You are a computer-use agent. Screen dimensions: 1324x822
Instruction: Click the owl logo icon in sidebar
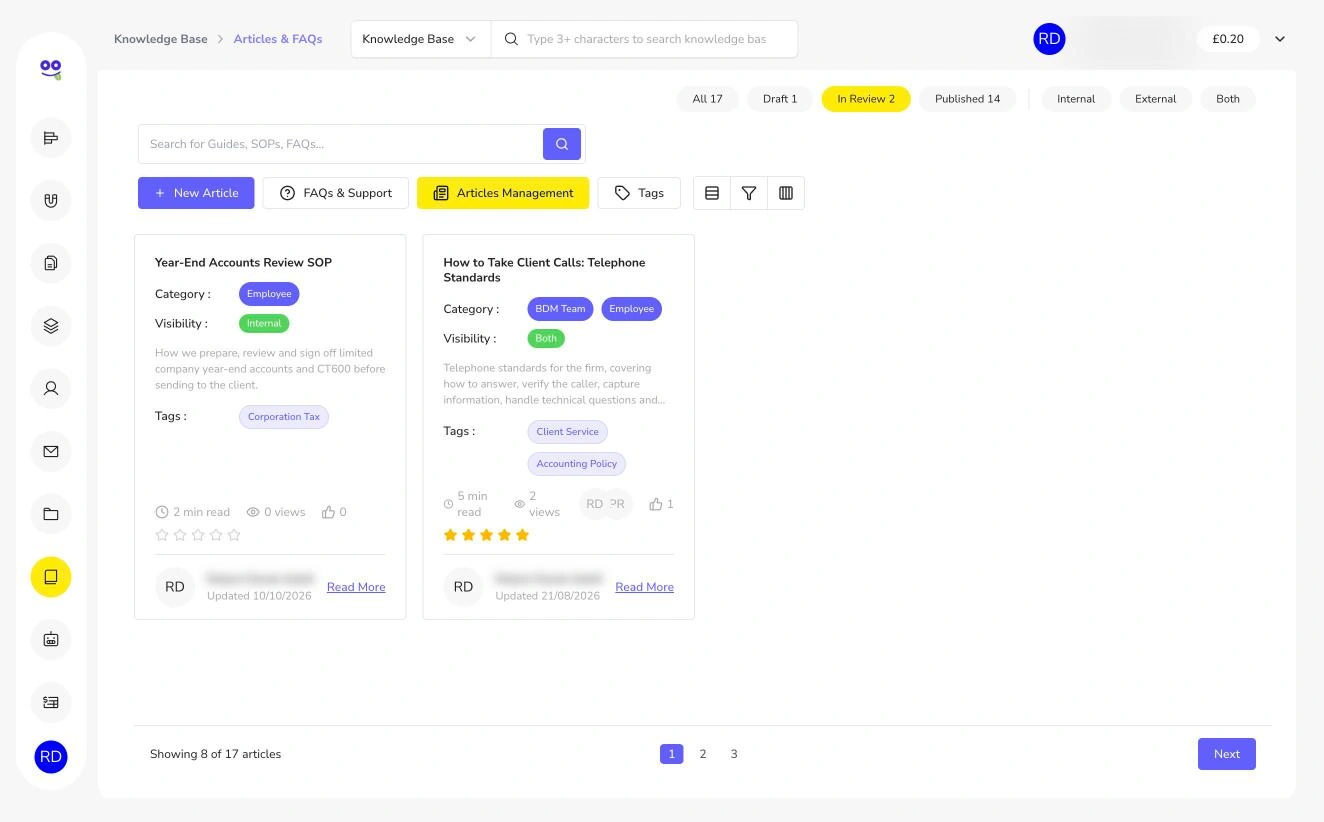[50, 68]
